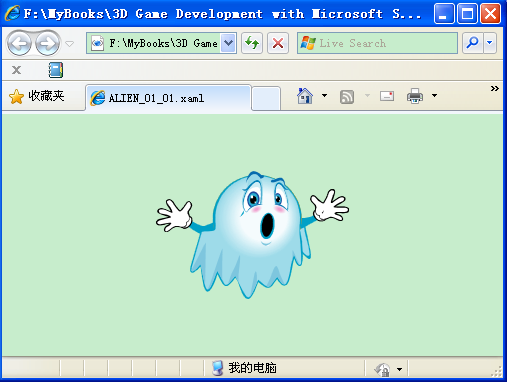Close the toolbar with the gray X
The width and height of the screenshot is (507, 382).
(x=16, y=70)
